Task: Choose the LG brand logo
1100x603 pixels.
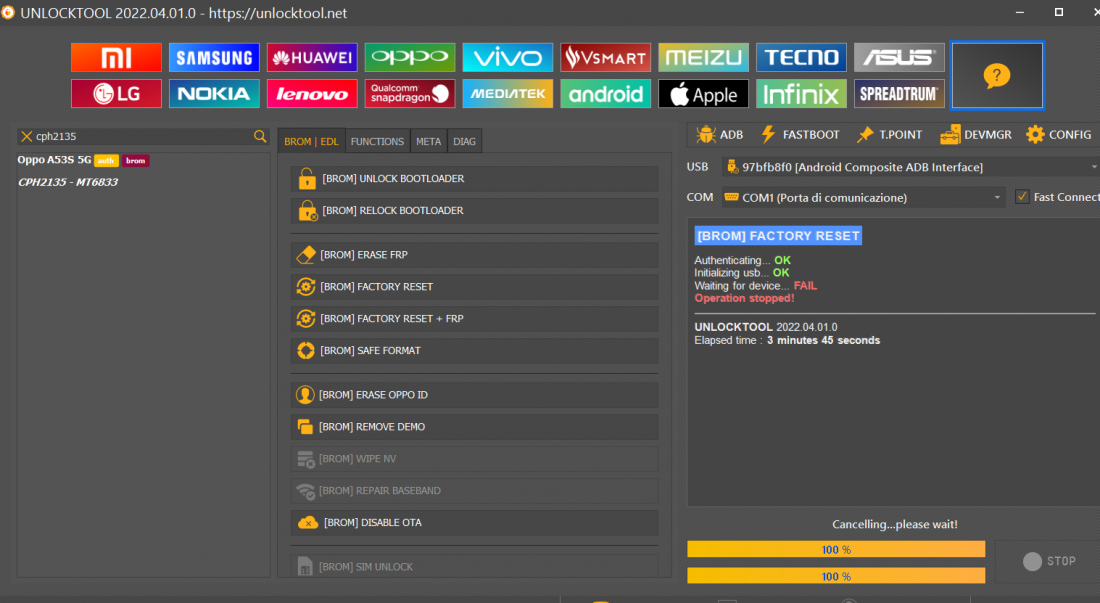Action: [116, 94]
